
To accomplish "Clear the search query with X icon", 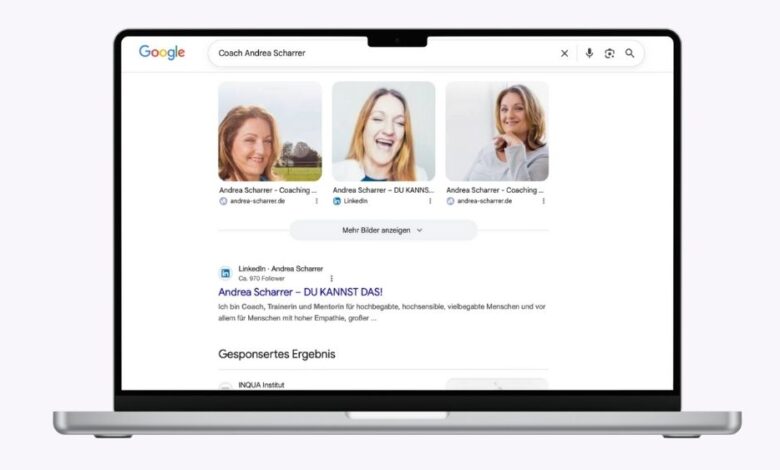I will coord(564,54).
